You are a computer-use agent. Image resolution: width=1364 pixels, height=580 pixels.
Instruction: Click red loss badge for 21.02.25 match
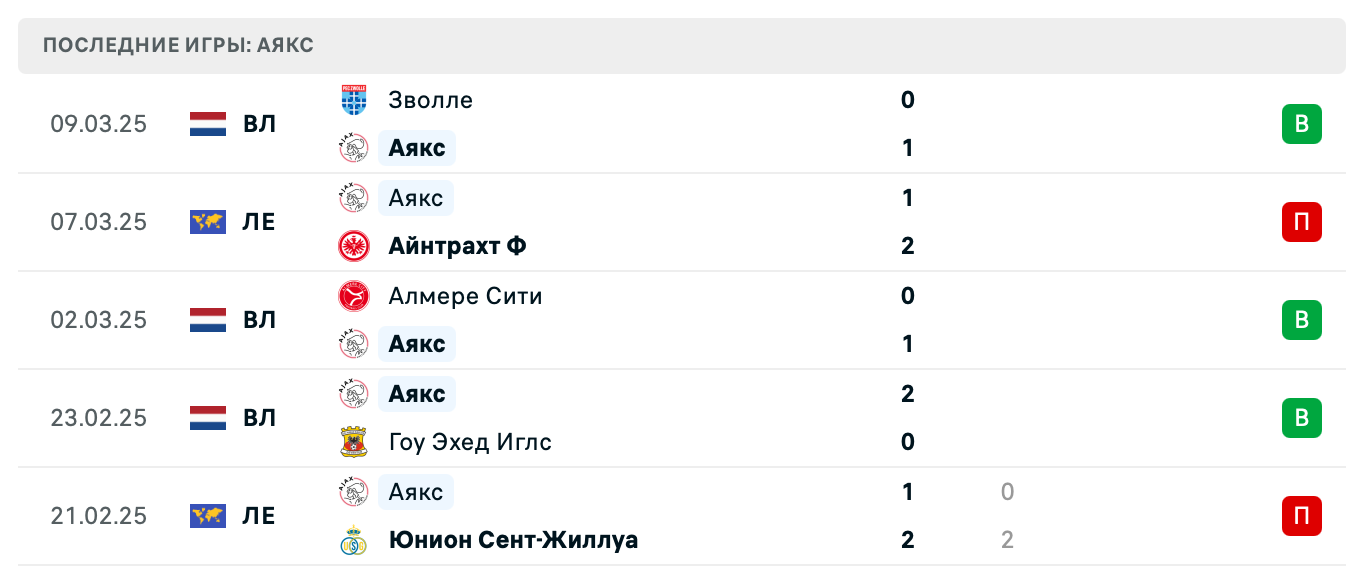pyautogui.click(x=1301, y=516)
